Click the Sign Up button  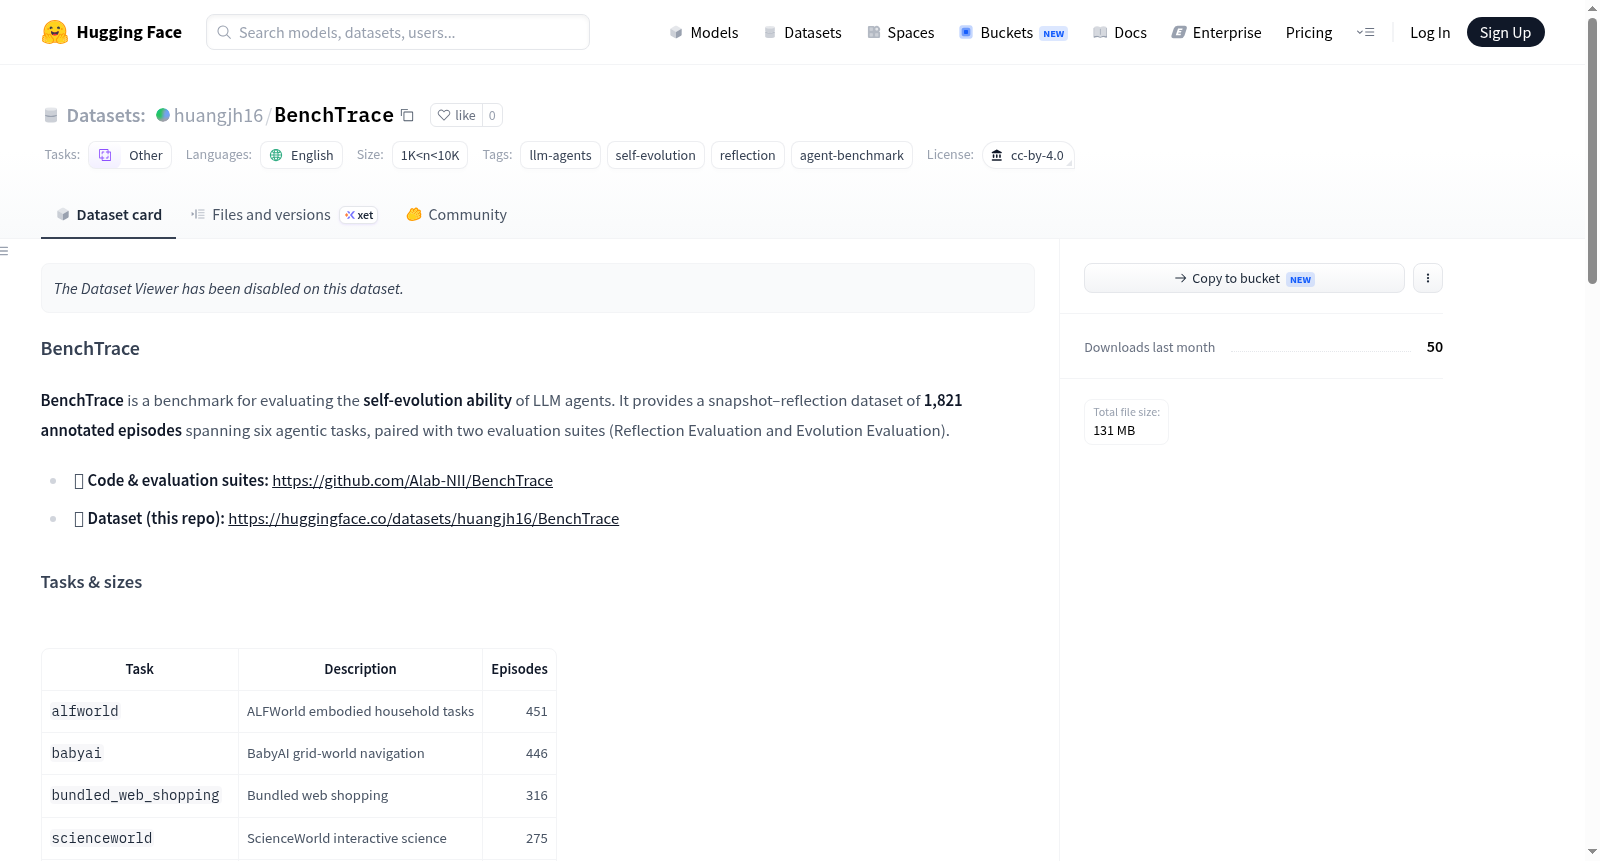point(1505,32)
